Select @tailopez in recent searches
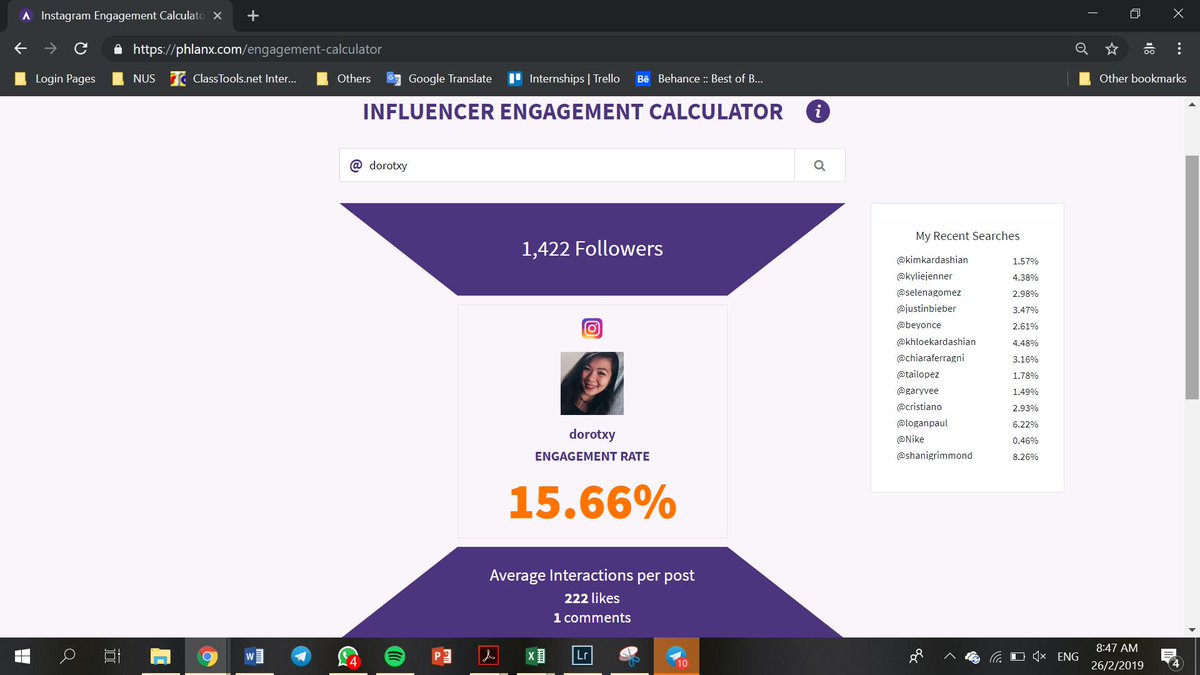 point(920,374)
